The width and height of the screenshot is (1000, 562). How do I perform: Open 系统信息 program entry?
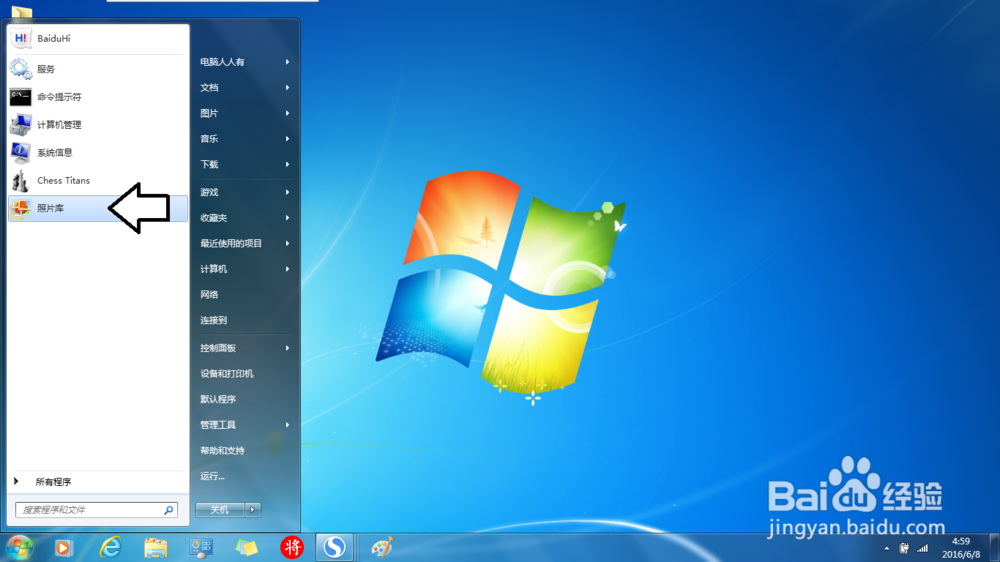click(x=98, y=152)
